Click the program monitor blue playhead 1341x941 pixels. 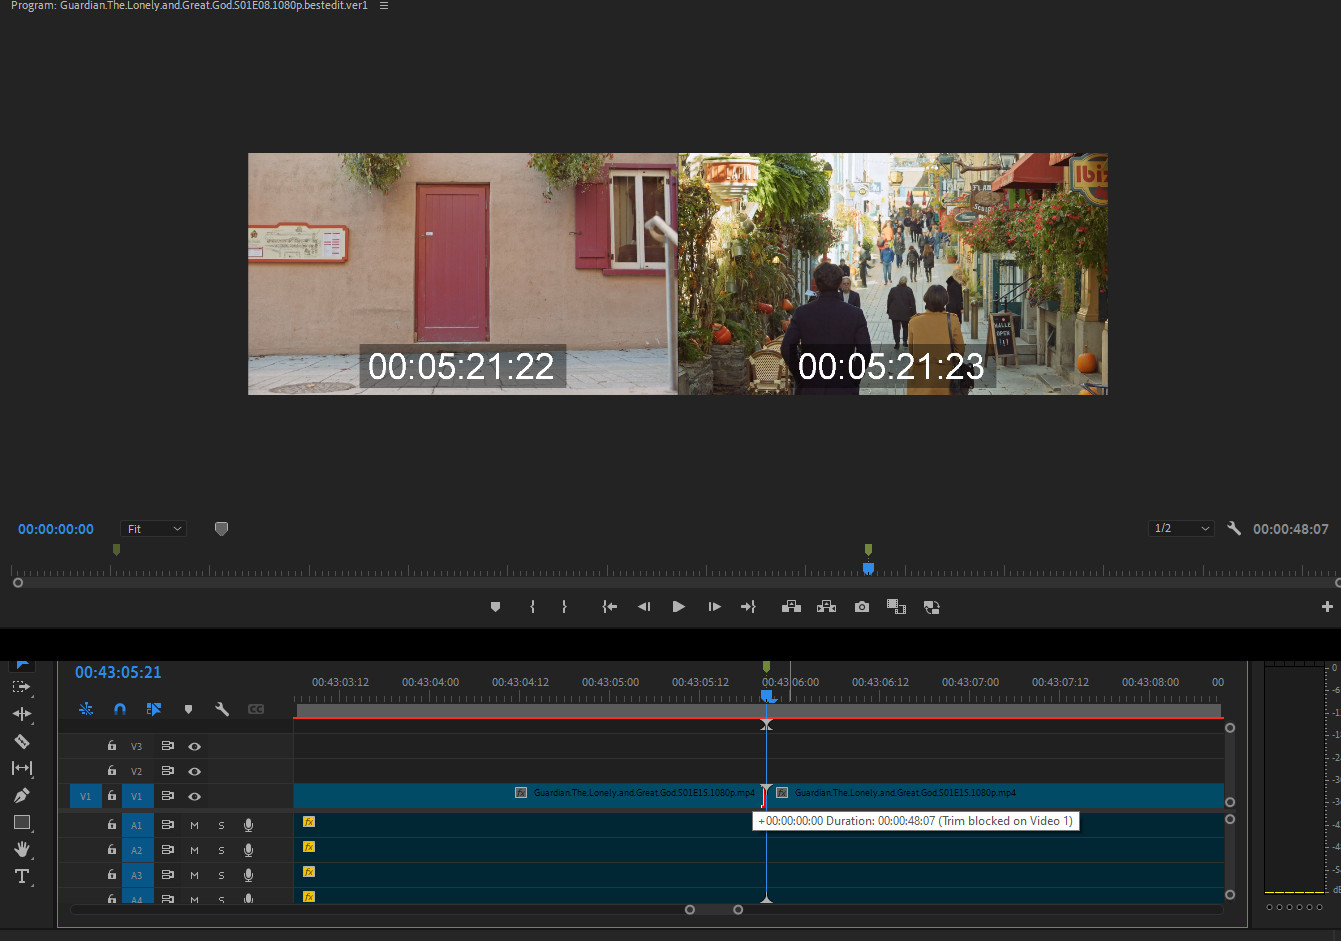[868, 568]
